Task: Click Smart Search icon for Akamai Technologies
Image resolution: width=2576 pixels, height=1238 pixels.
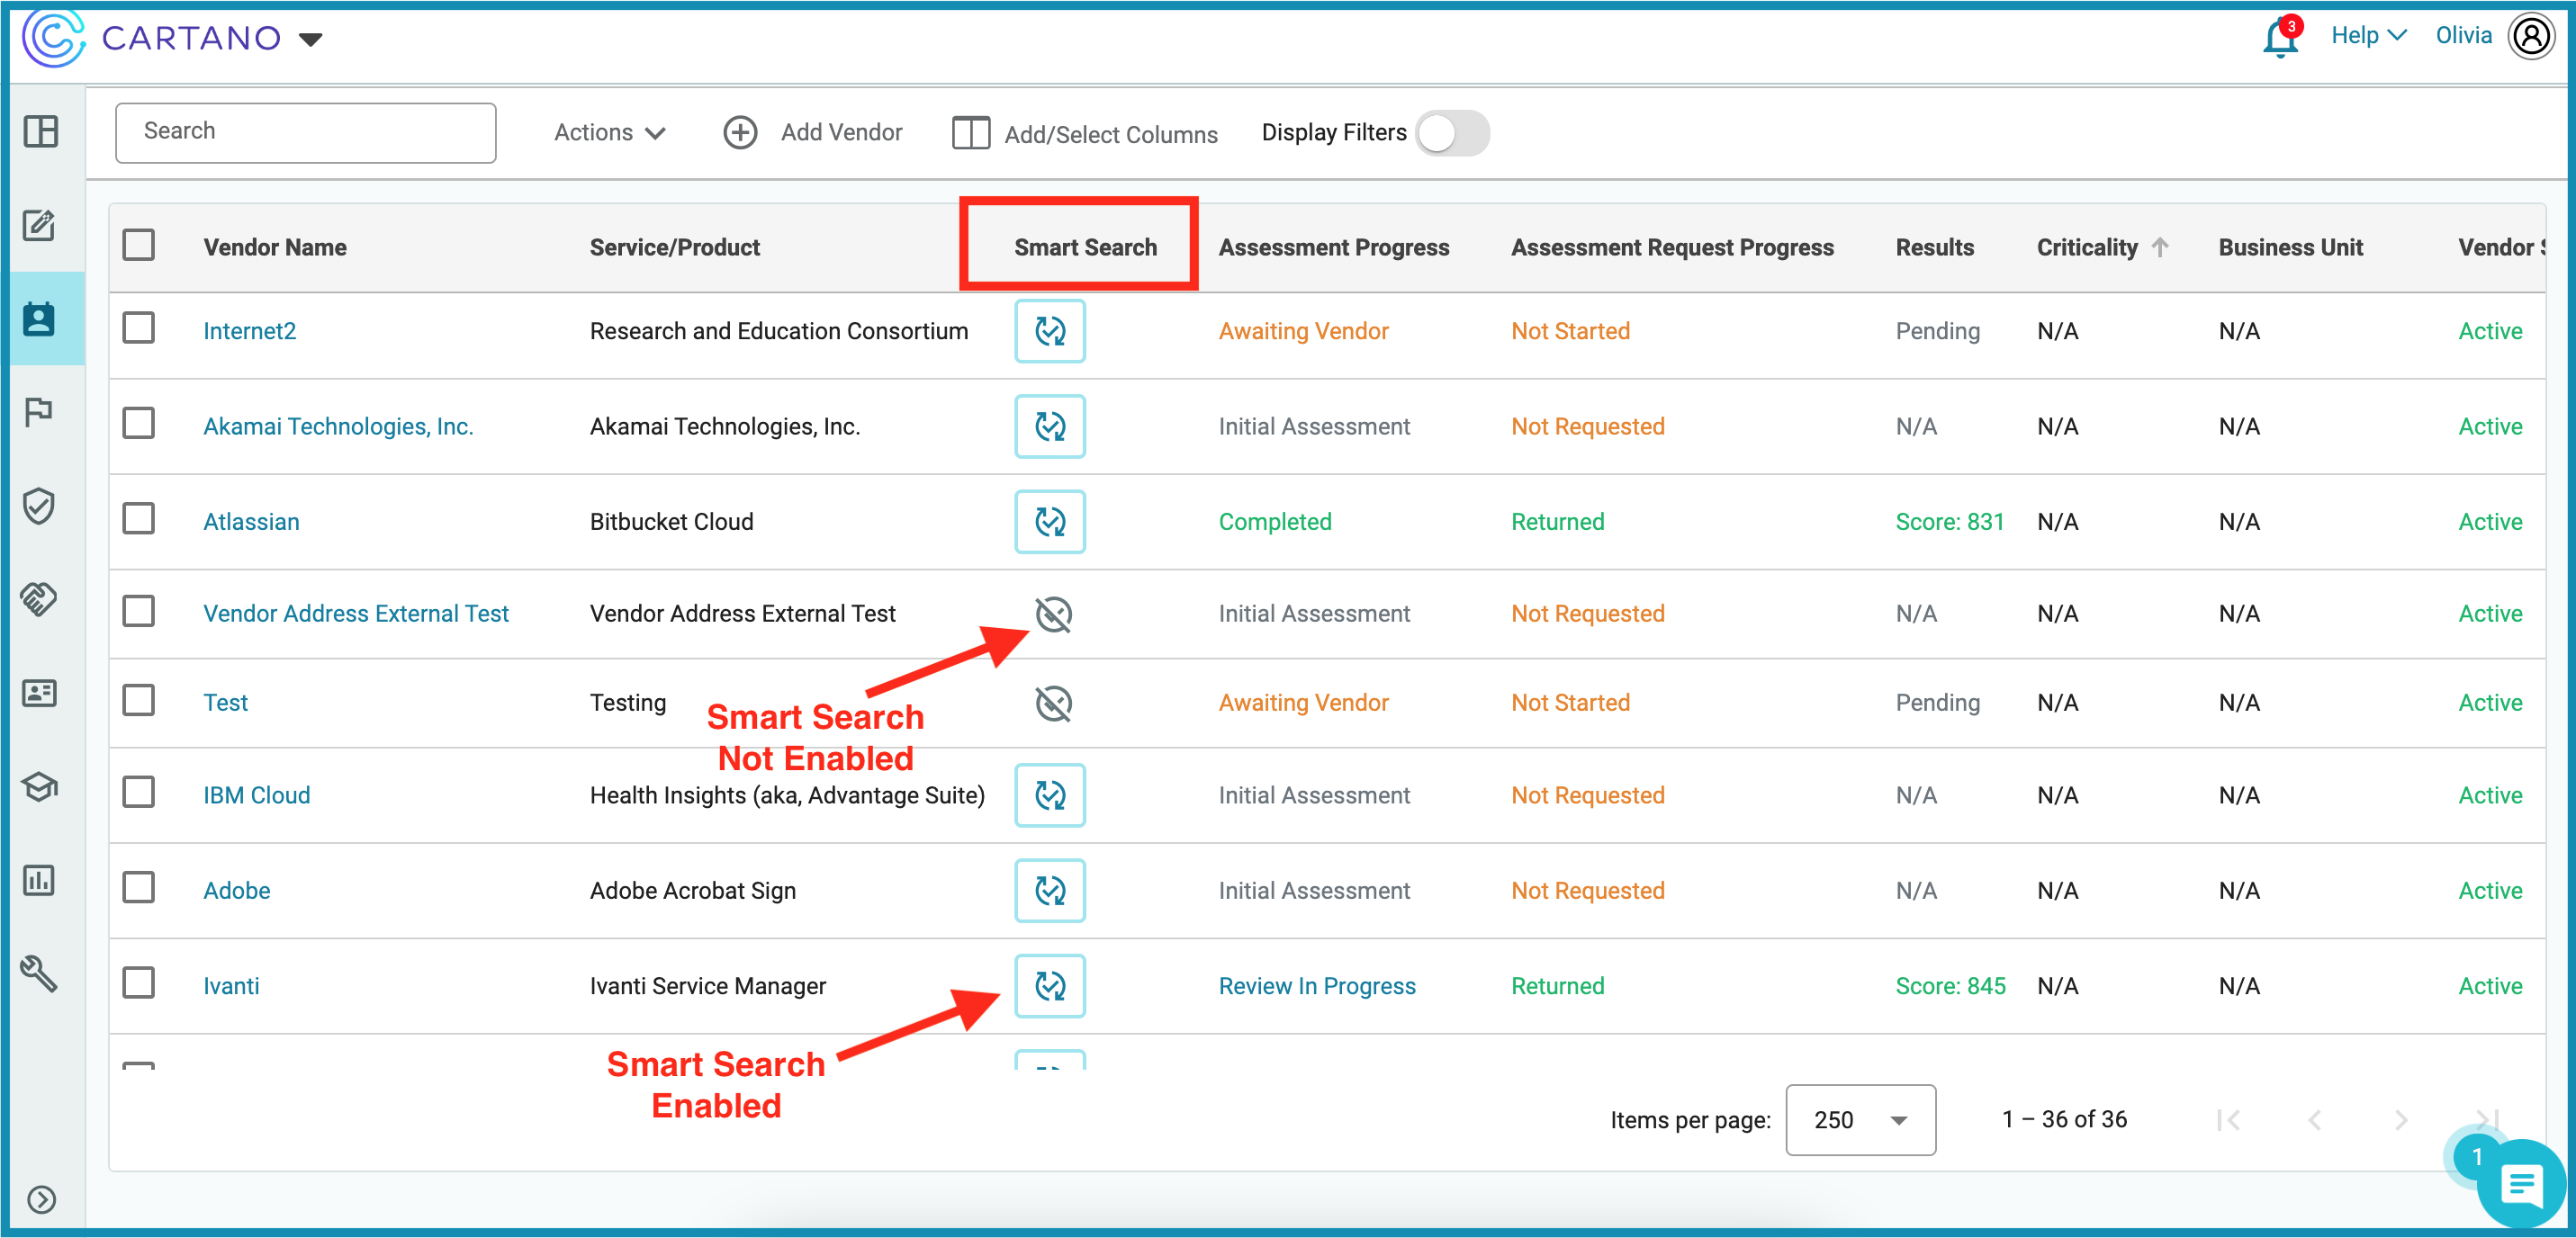Action: (1050, 427)
